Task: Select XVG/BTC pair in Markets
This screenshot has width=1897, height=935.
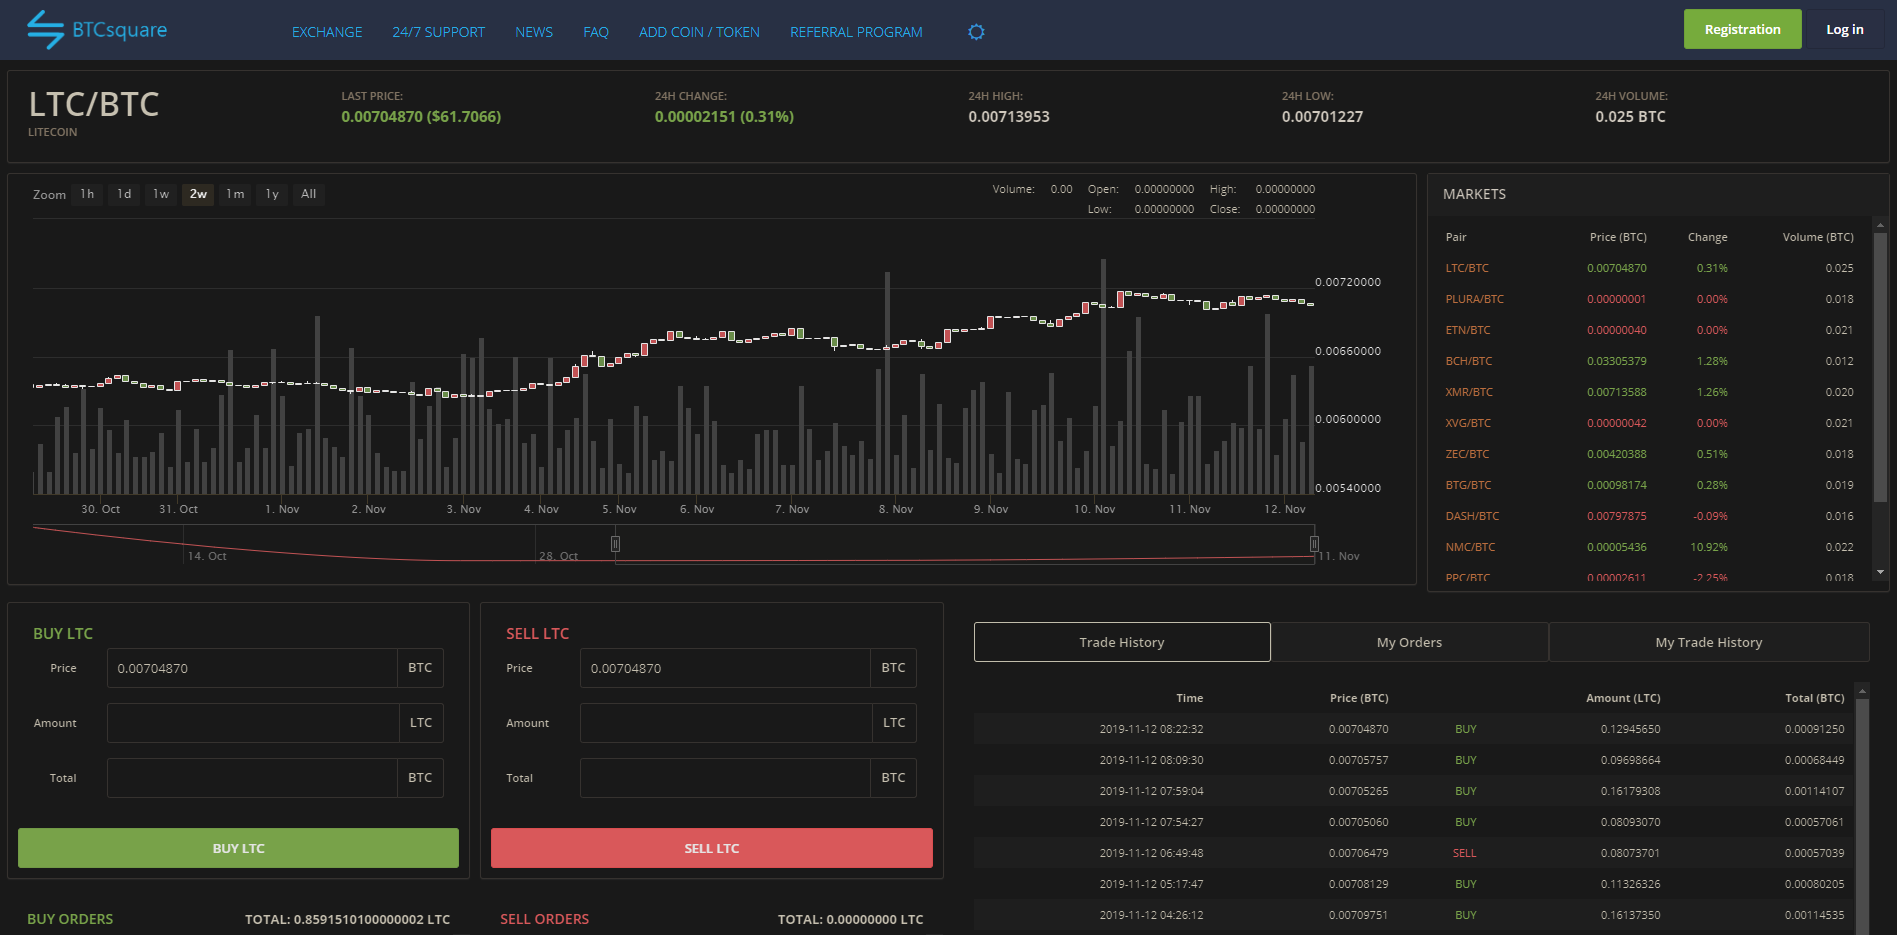Action: [1468, 423]
